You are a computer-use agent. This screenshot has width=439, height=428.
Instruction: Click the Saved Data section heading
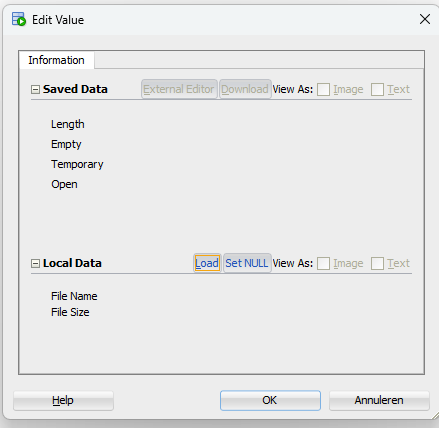pos(75,89)
